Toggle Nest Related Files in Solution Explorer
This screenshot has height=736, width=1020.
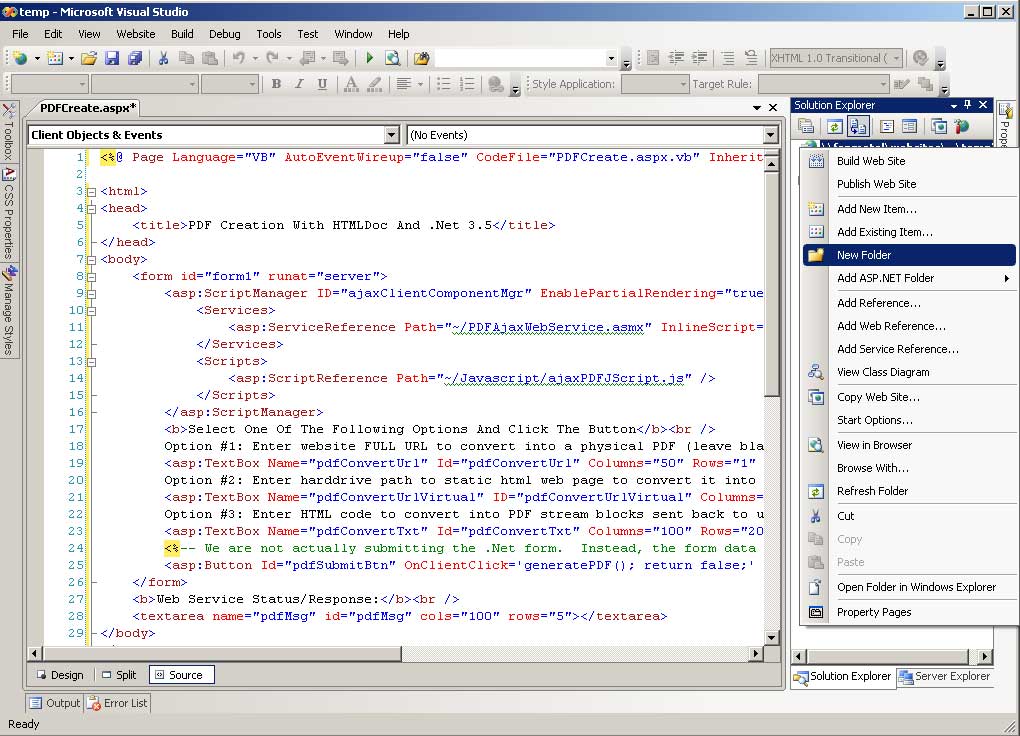859,126
